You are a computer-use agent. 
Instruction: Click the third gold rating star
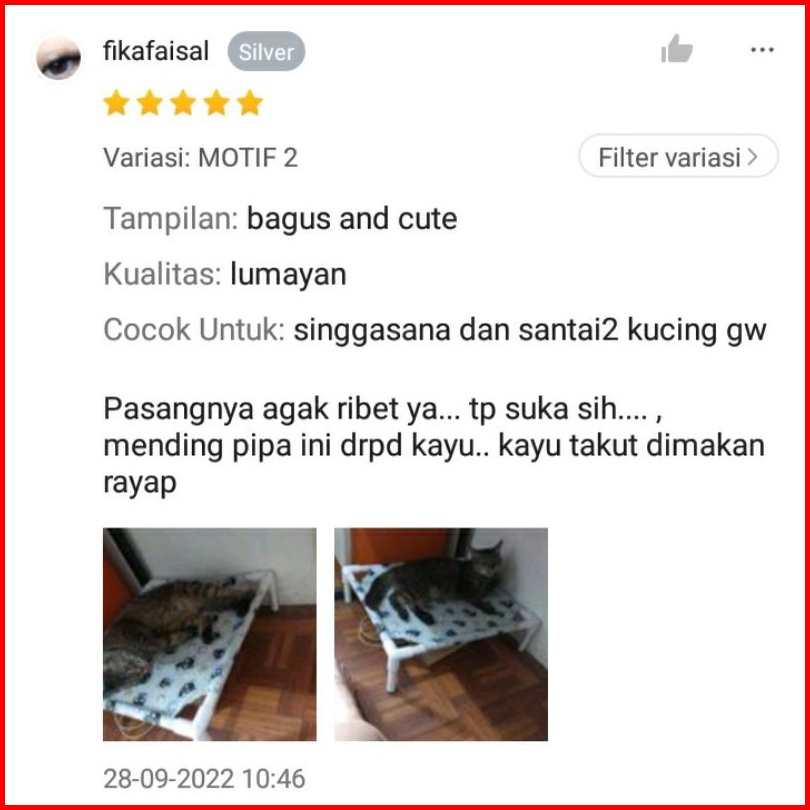click(x=183, y=102)
